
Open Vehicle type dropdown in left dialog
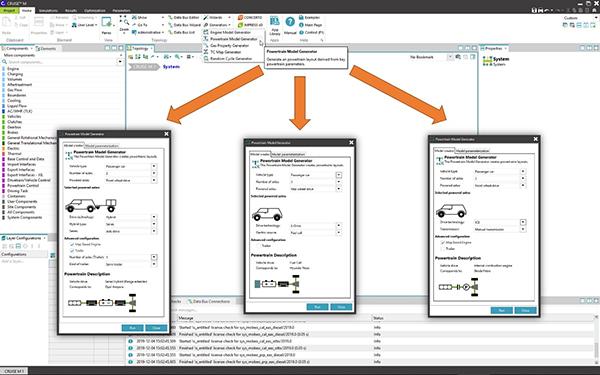point(154,166)
